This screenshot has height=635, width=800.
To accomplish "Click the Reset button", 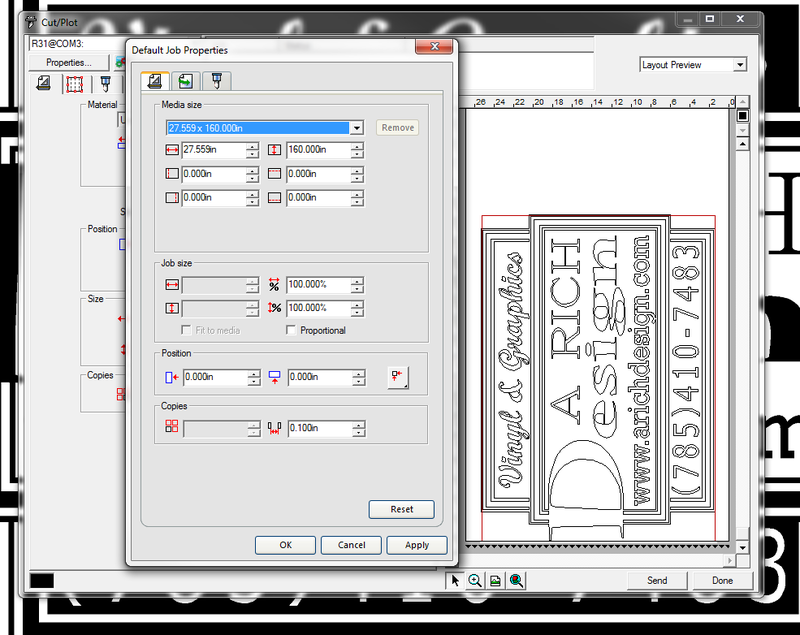I will (x=402, y=509).
